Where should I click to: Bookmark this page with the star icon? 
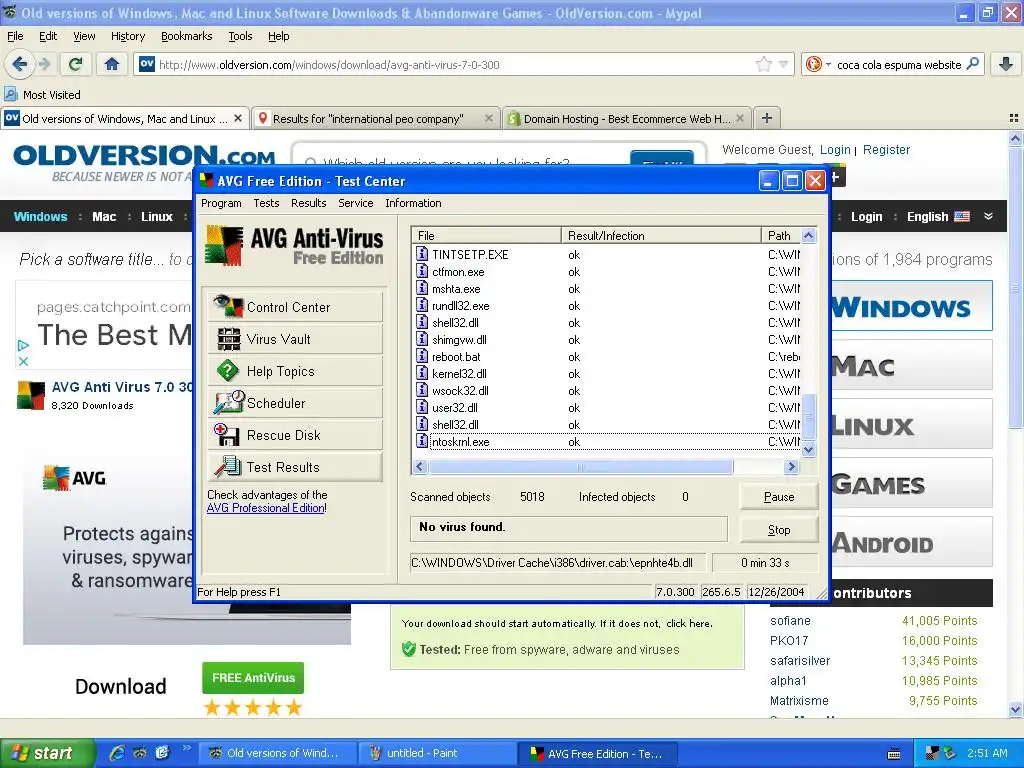763,64
